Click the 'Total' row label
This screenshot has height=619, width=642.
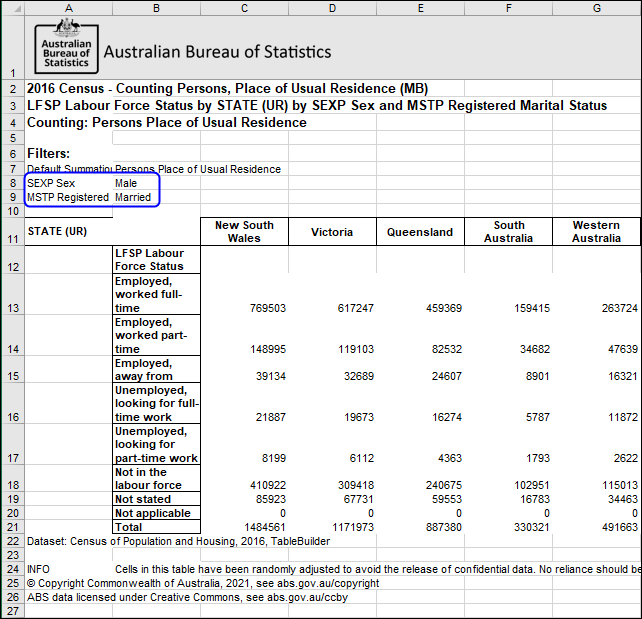point(156,527)
